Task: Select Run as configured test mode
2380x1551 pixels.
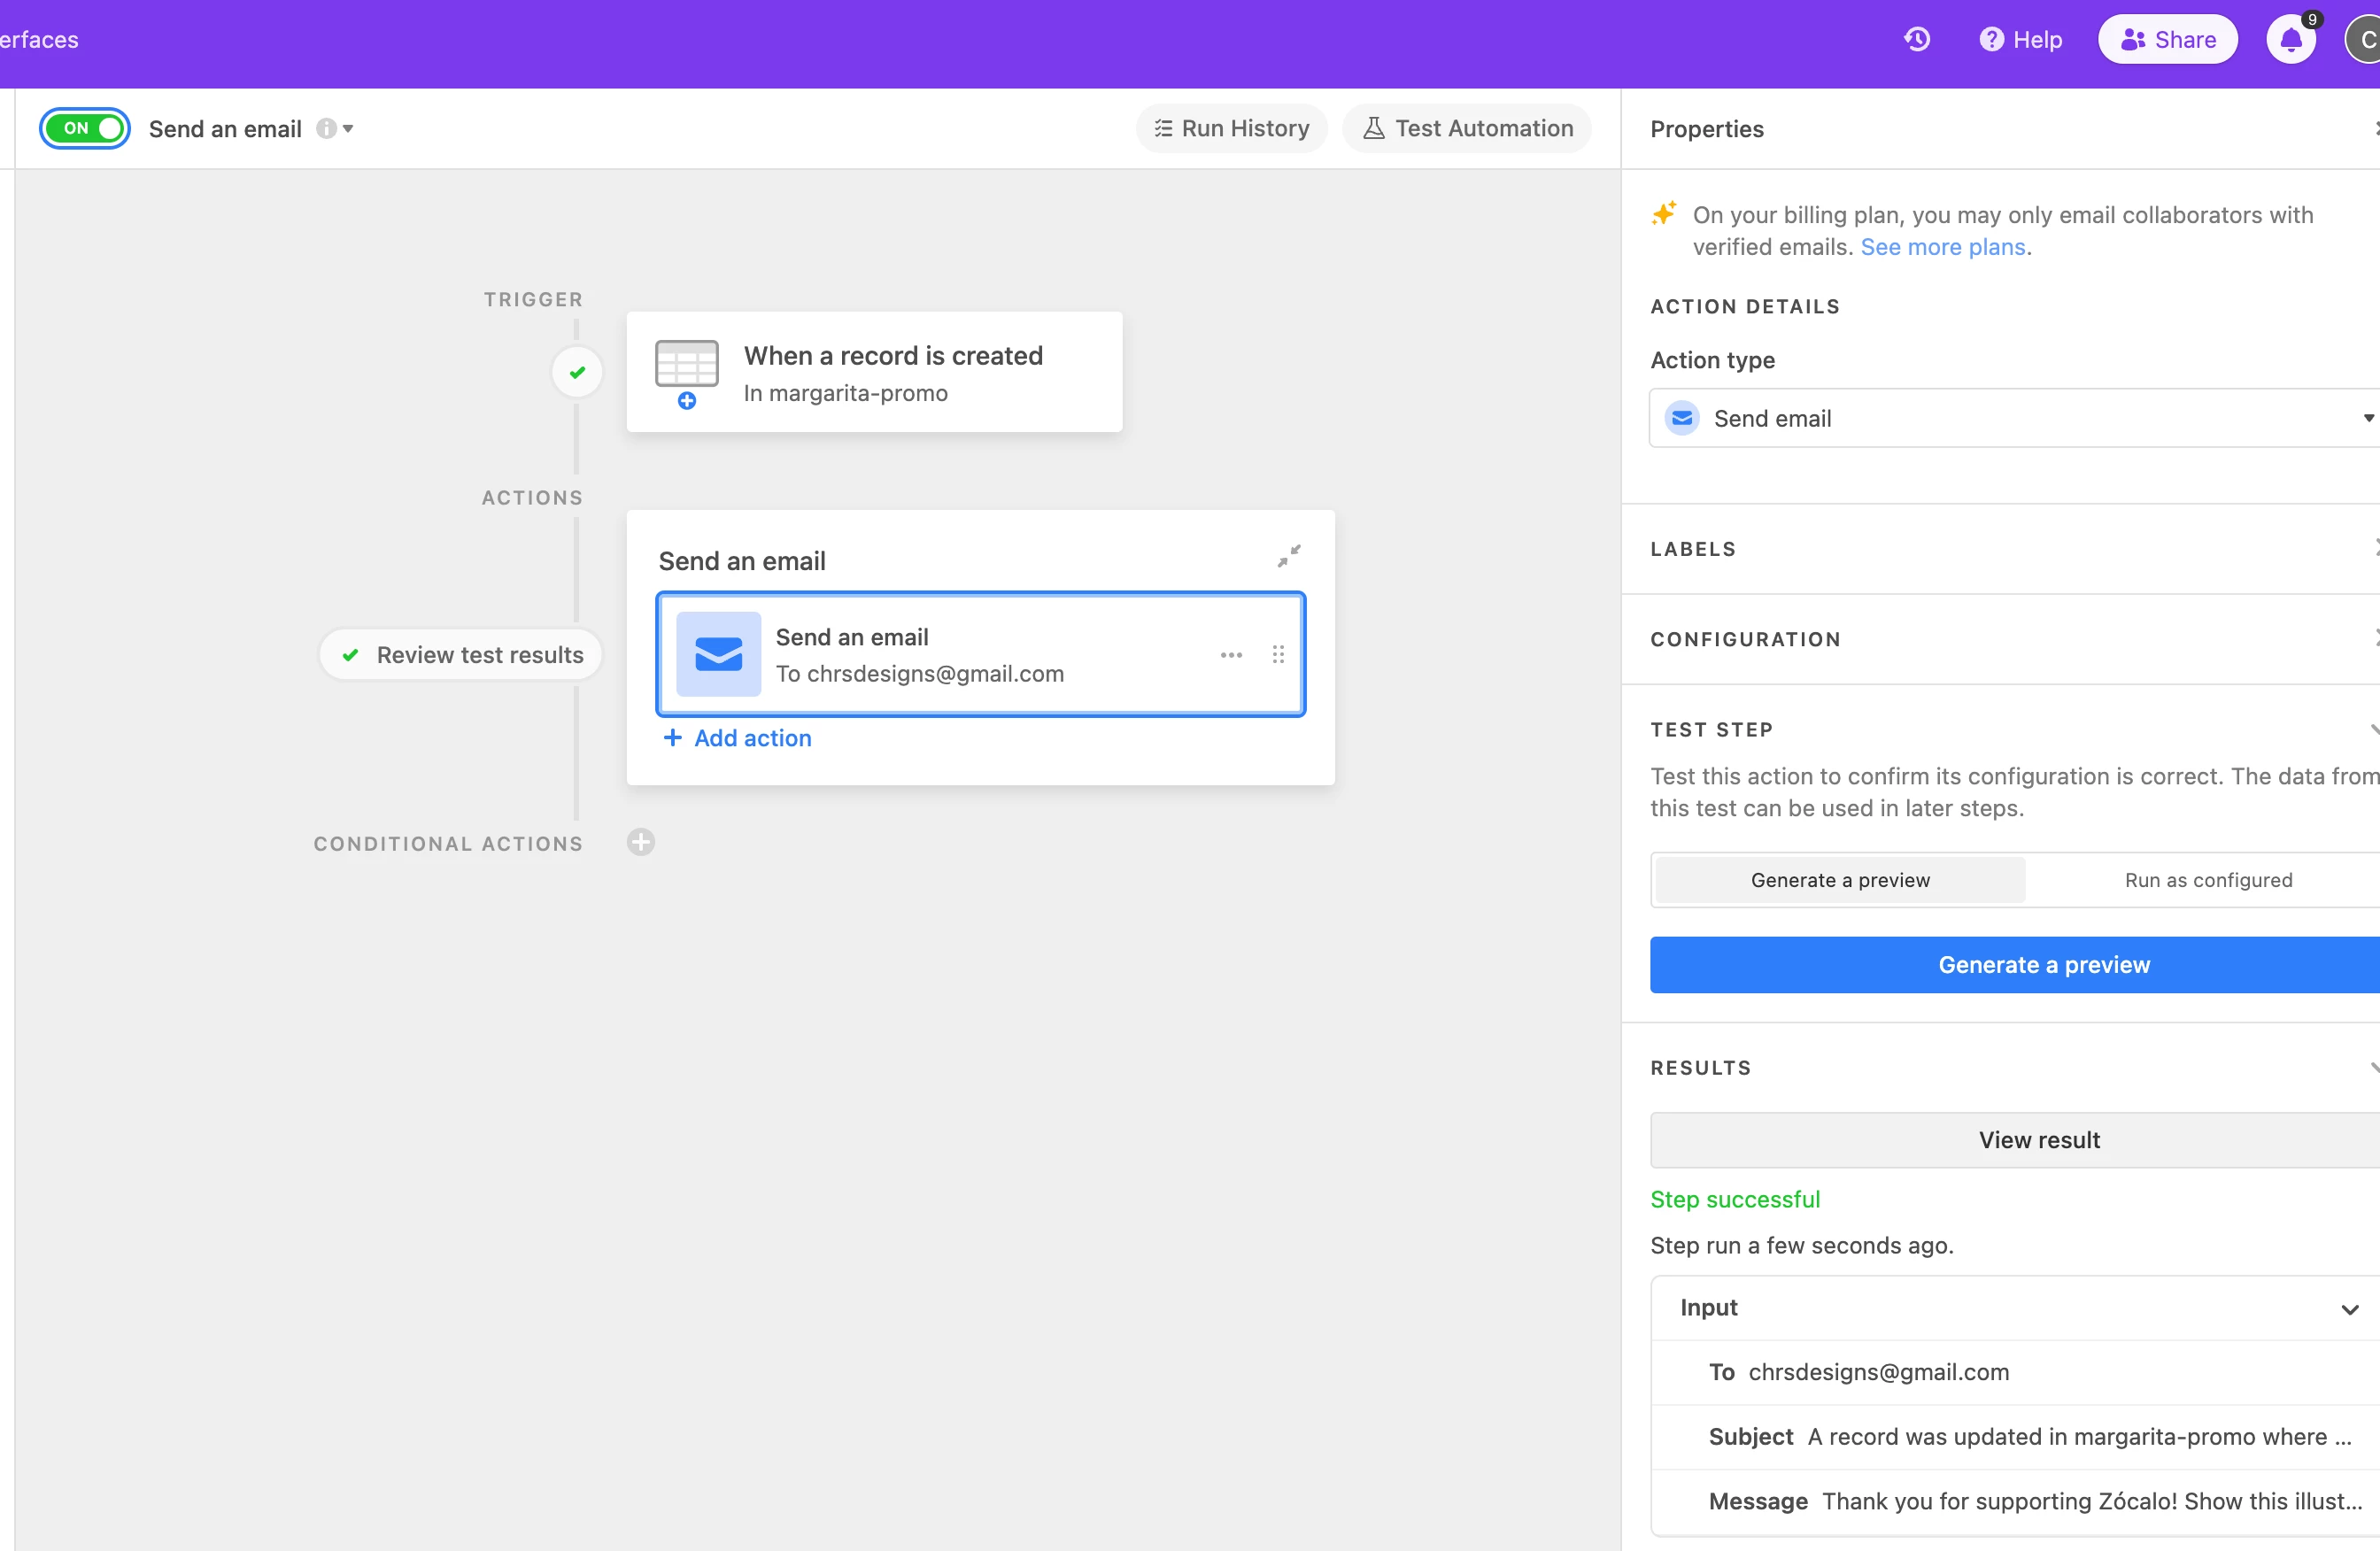Action: (x=2208, y=880)
